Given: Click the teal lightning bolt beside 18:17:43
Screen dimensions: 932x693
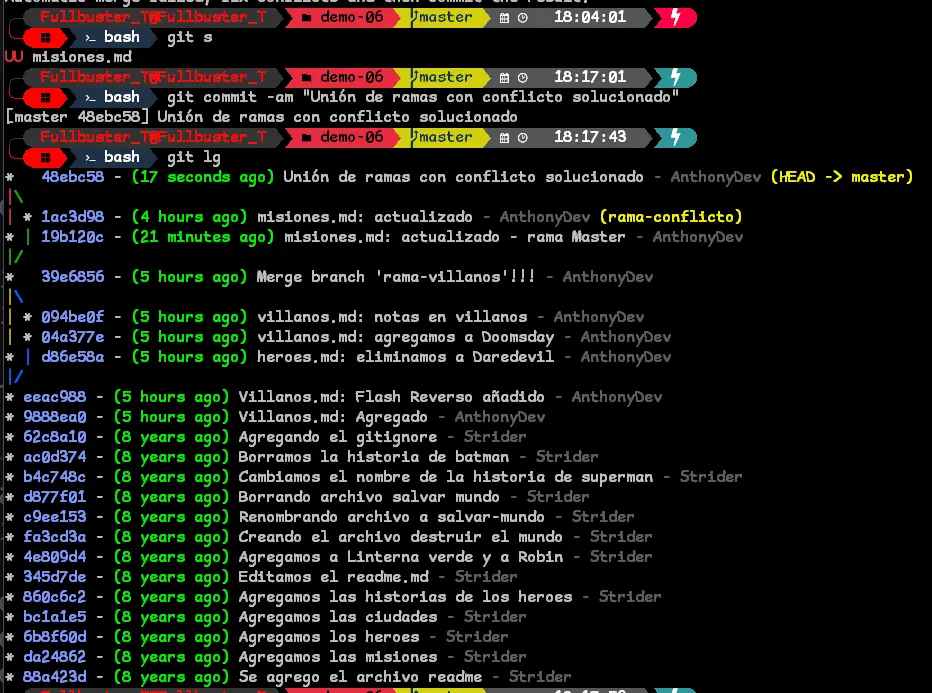Looking at the screenshot, I should (x=677, y=137).
